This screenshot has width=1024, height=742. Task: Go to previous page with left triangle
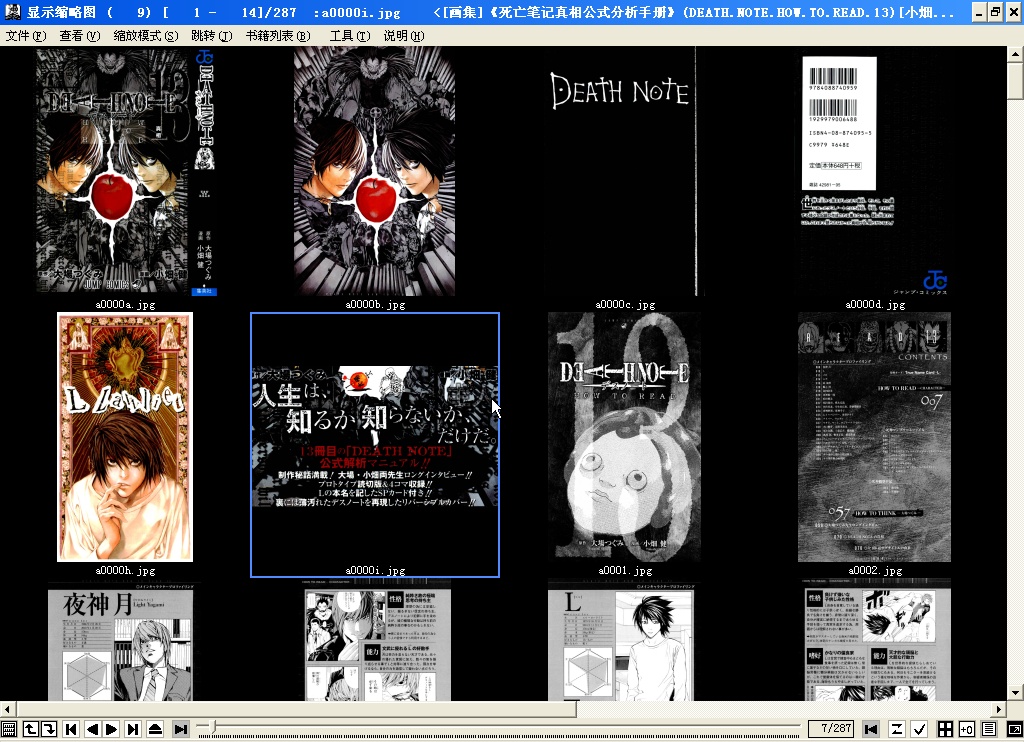(92, 729)
